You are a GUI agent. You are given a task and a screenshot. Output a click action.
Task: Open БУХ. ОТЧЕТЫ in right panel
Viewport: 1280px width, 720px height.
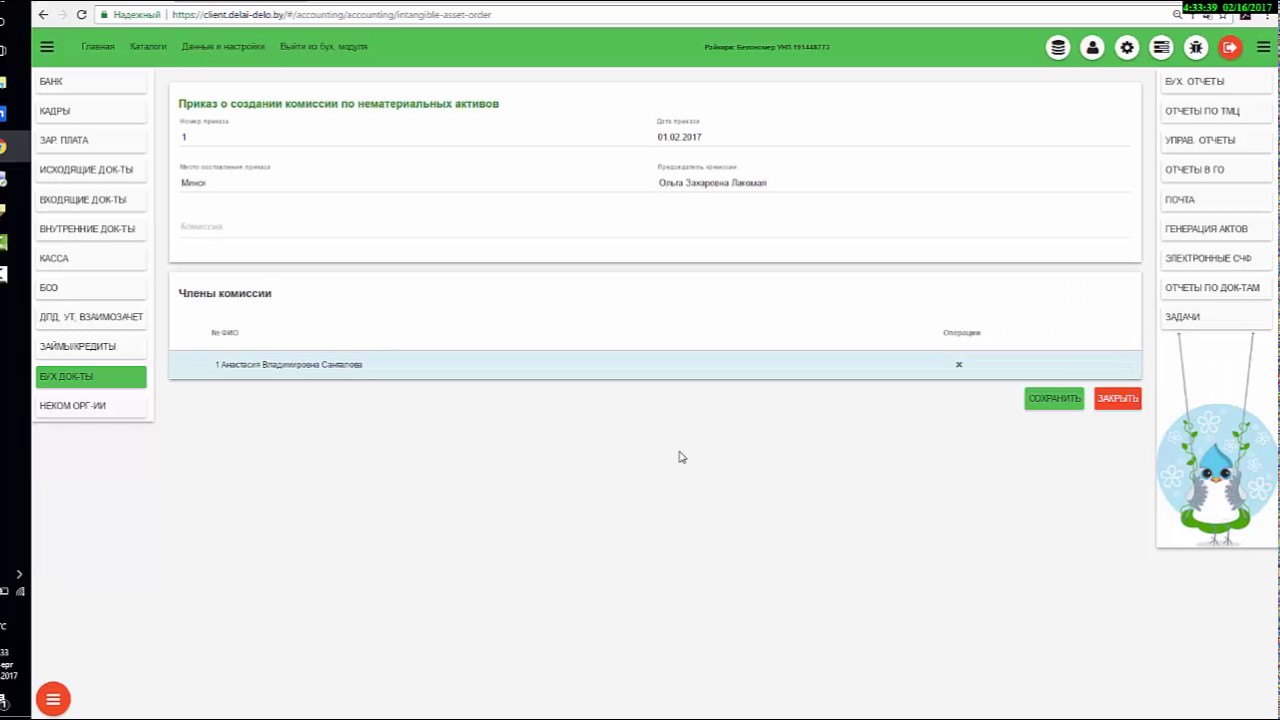1216,82
